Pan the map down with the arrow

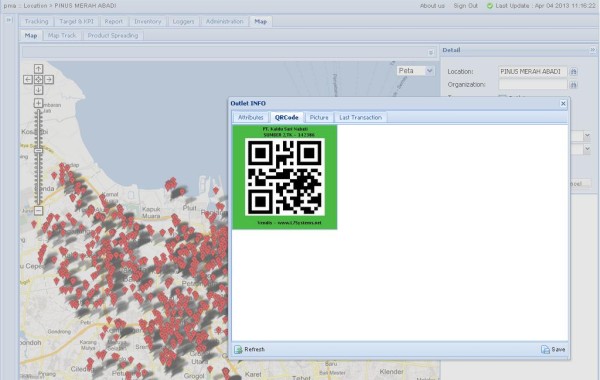[38, 90]
